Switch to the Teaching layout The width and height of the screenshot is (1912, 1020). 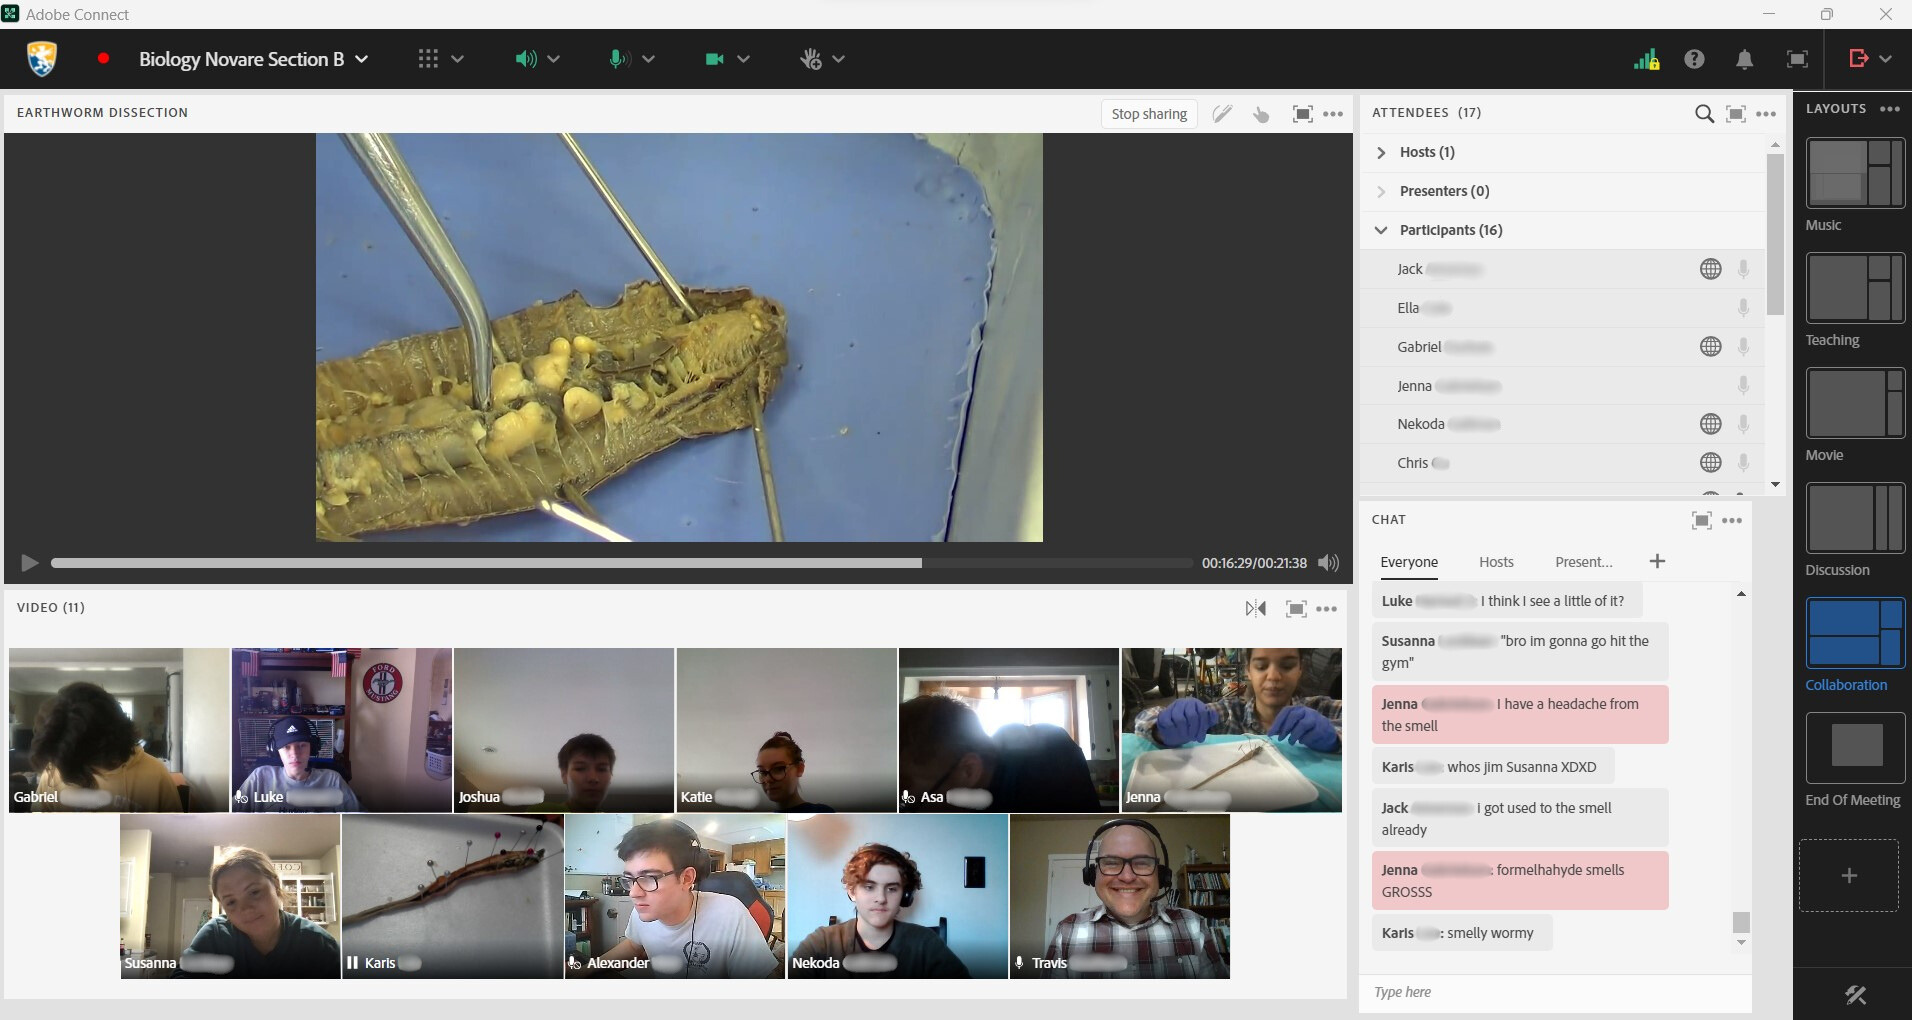[x=1855, y=288]
